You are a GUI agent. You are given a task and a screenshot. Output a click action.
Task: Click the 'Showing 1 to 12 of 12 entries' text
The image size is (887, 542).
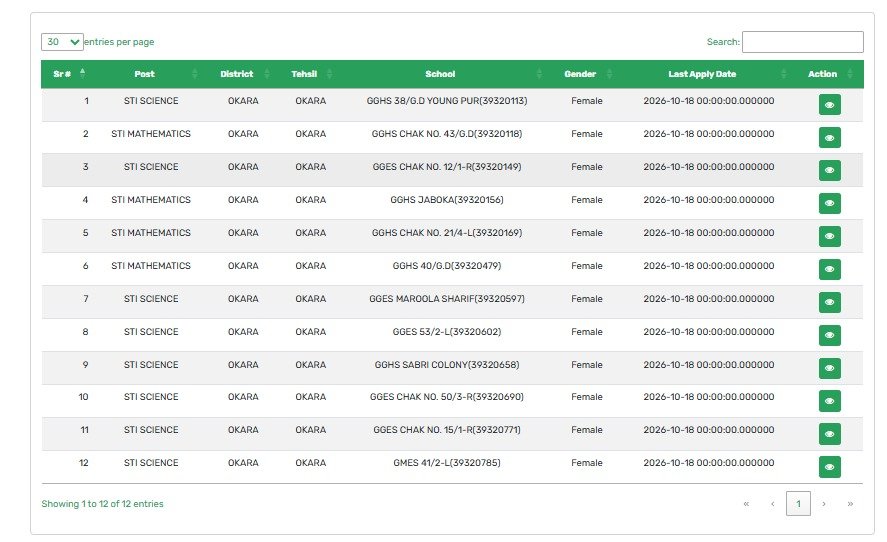[102, 504]
